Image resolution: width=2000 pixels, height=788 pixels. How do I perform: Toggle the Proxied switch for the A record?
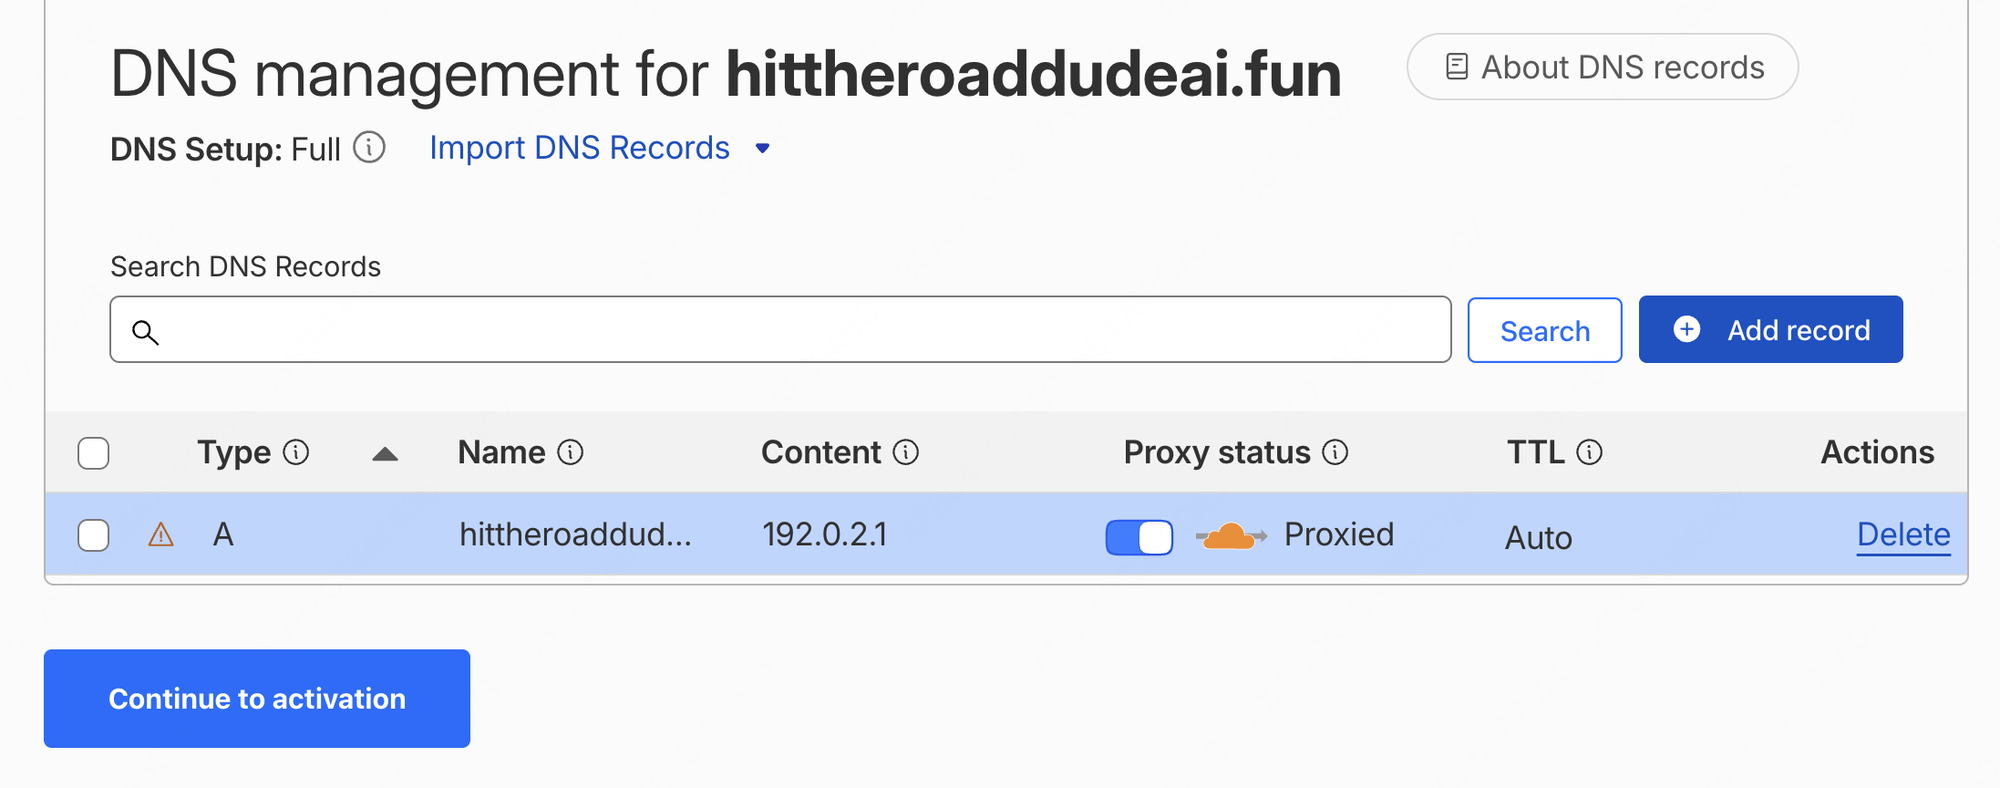click(1139, 537)
